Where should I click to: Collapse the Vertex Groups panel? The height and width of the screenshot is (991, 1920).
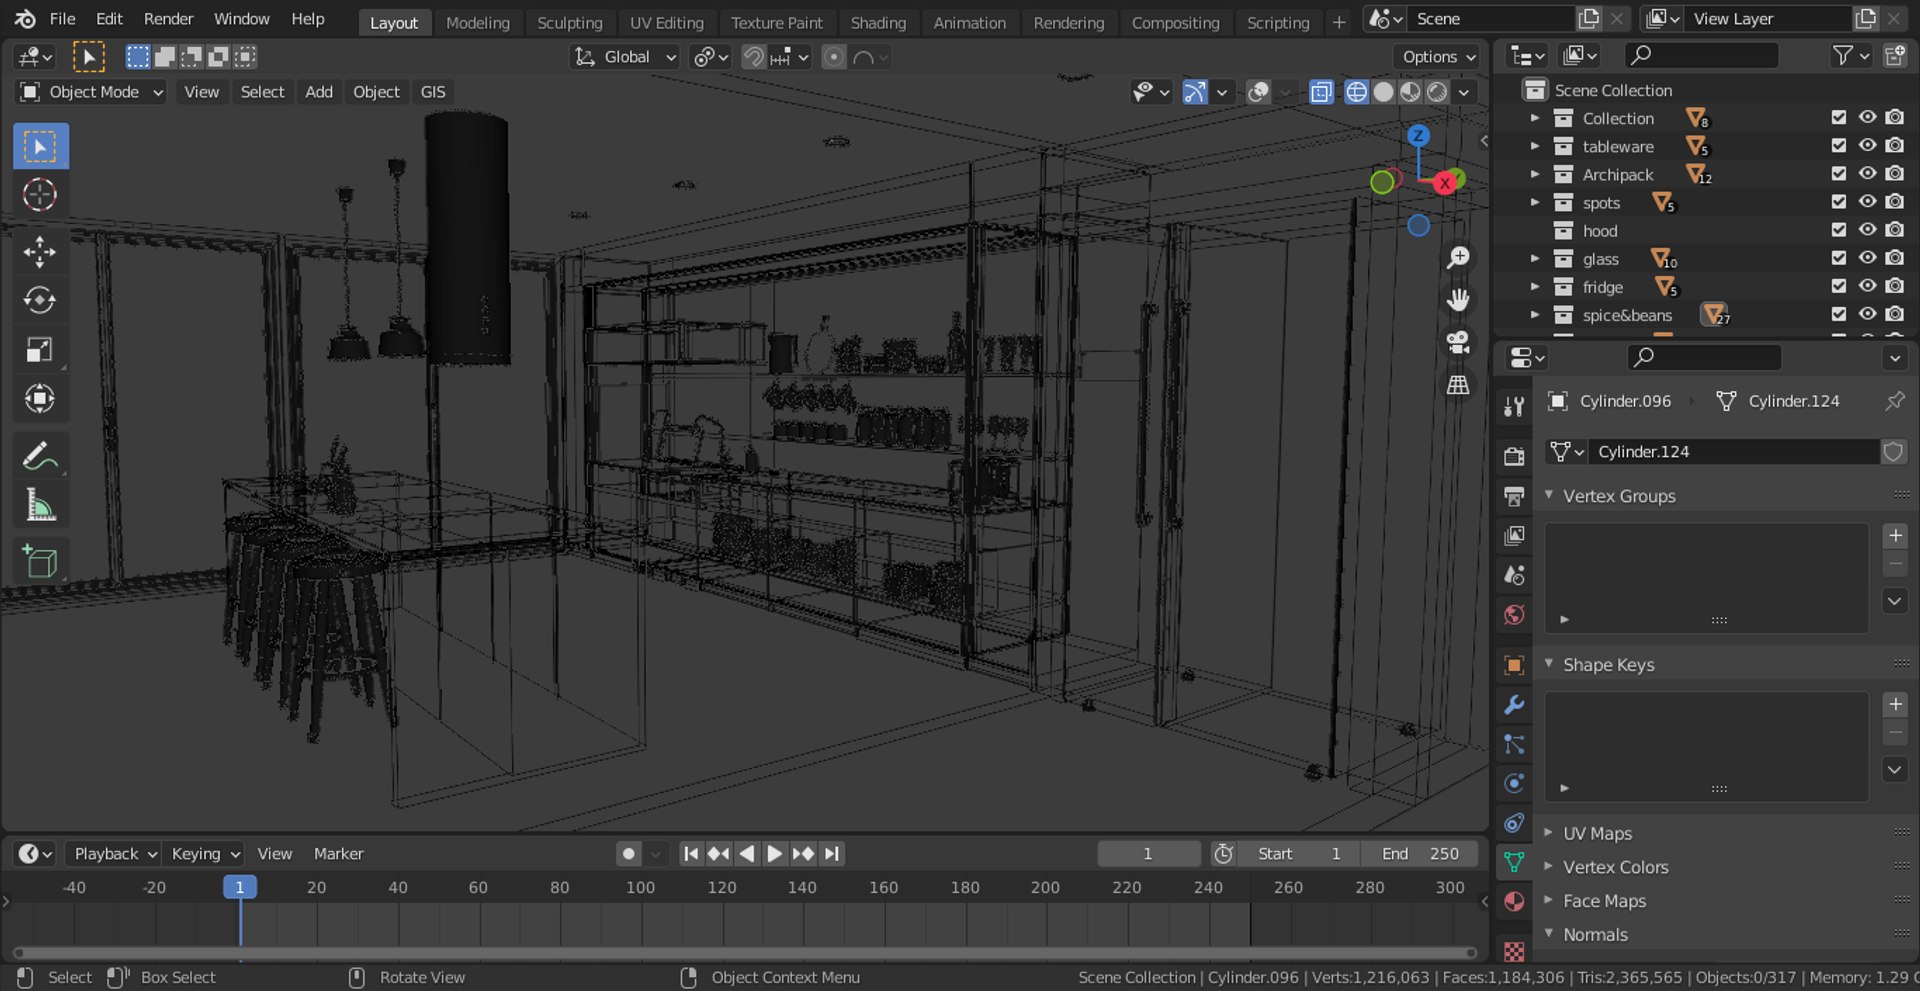tap(1549, 495)
